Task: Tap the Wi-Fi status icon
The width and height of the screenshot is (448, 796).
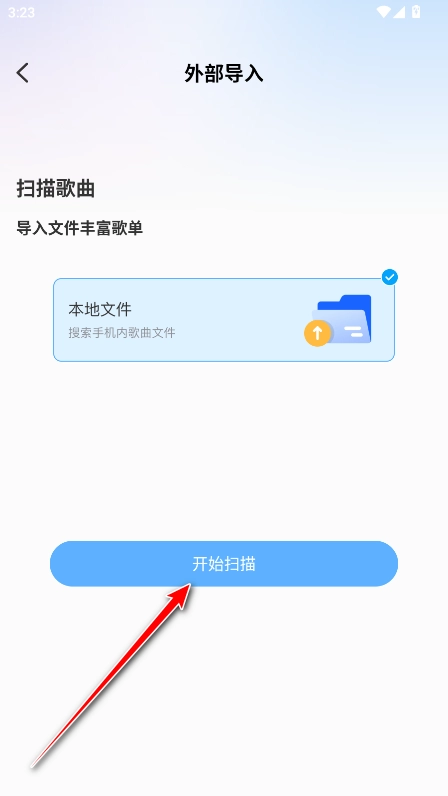Action: (384, 12)
